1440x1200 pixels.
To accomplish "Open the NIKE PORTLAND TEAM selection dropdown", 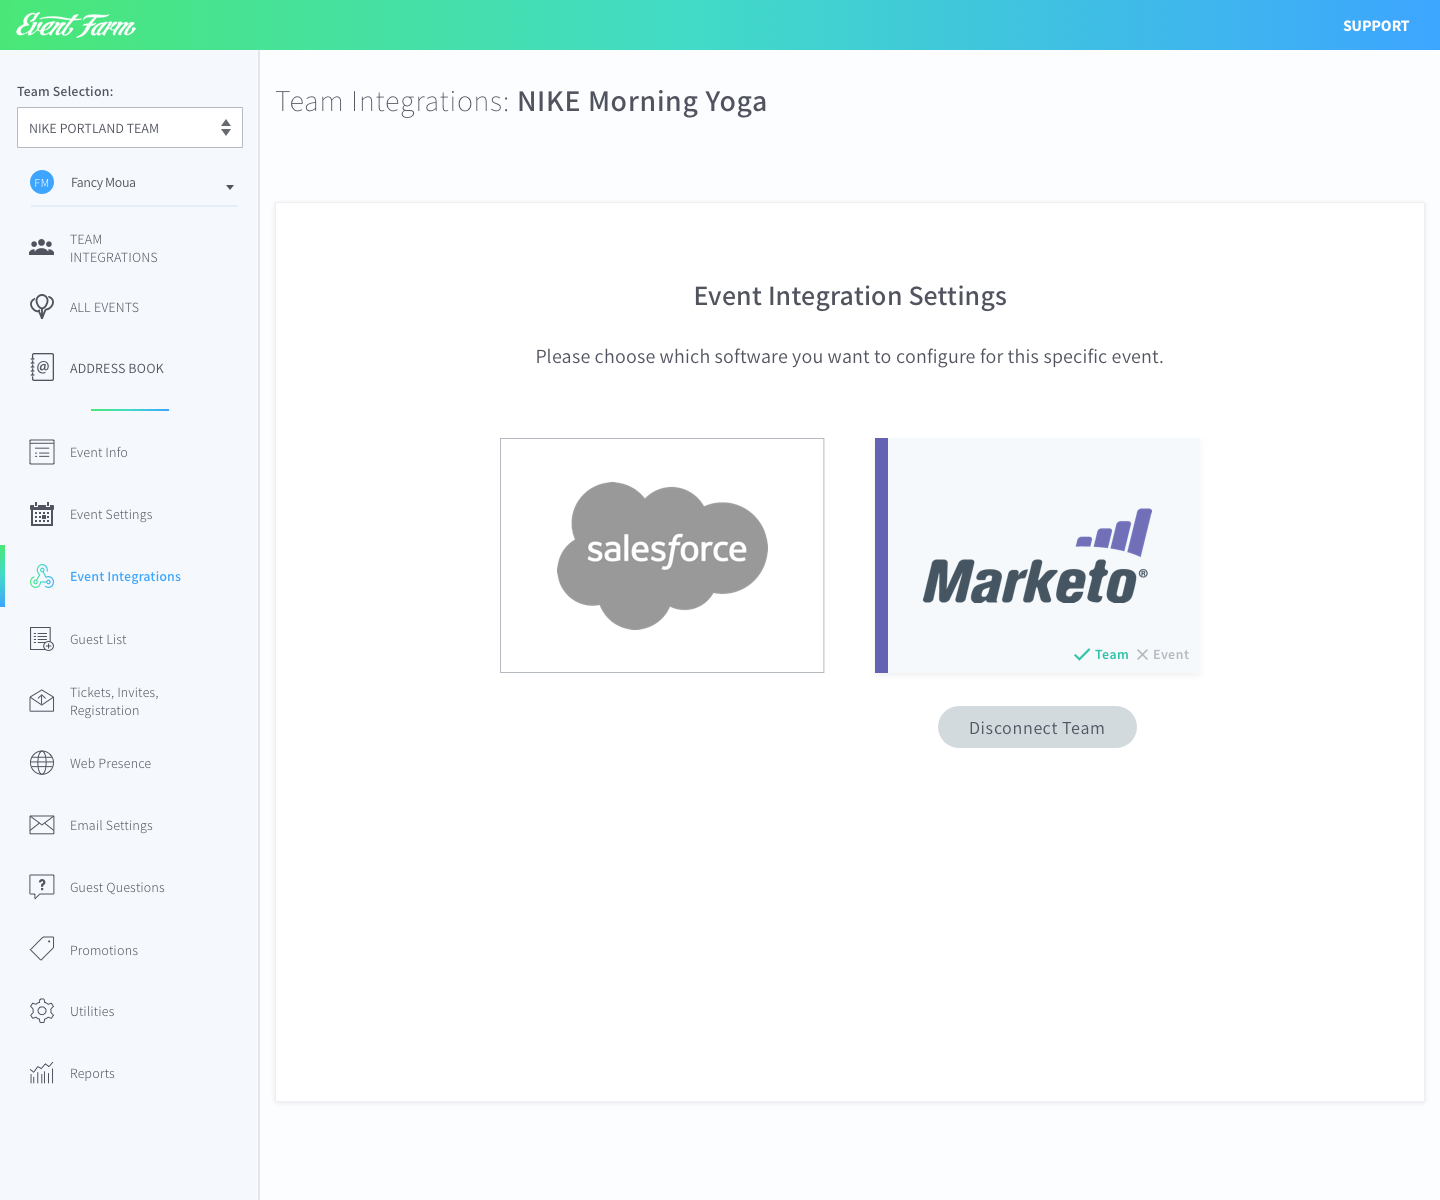I will point(130,128).
